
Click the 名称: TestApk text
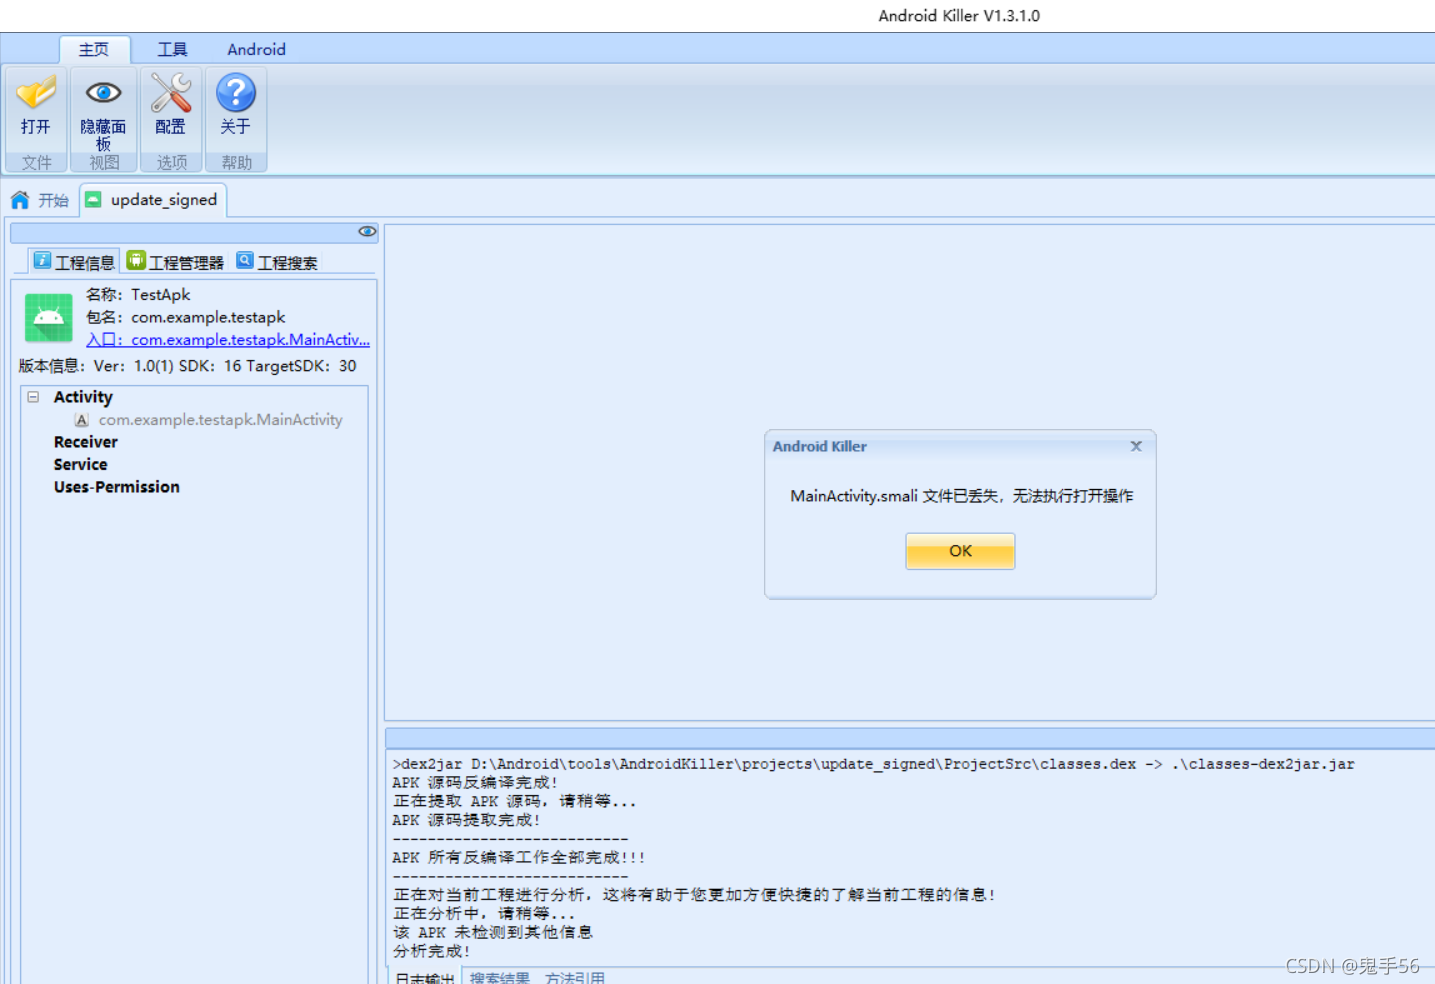point(138,295)
